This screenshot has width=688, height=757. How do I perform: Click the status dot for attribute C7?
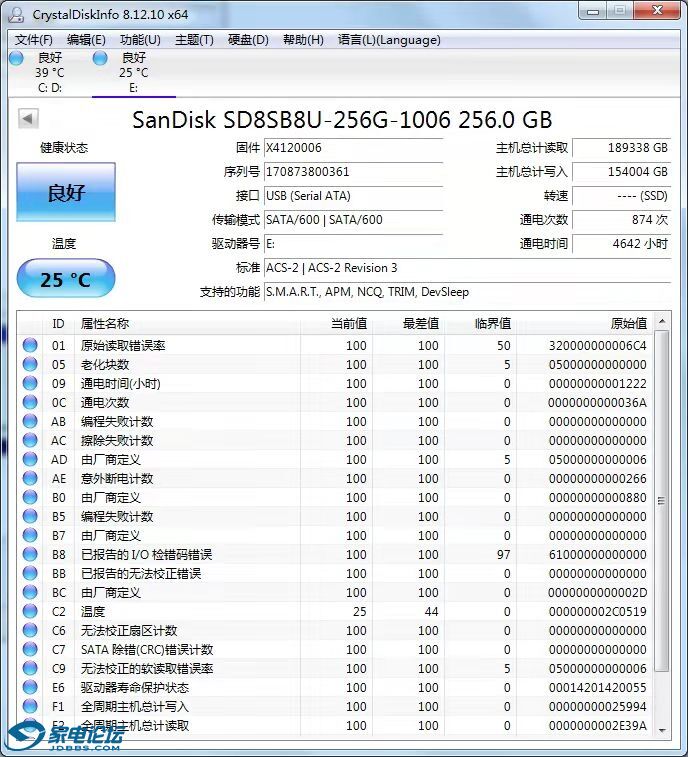pos(30,649)
